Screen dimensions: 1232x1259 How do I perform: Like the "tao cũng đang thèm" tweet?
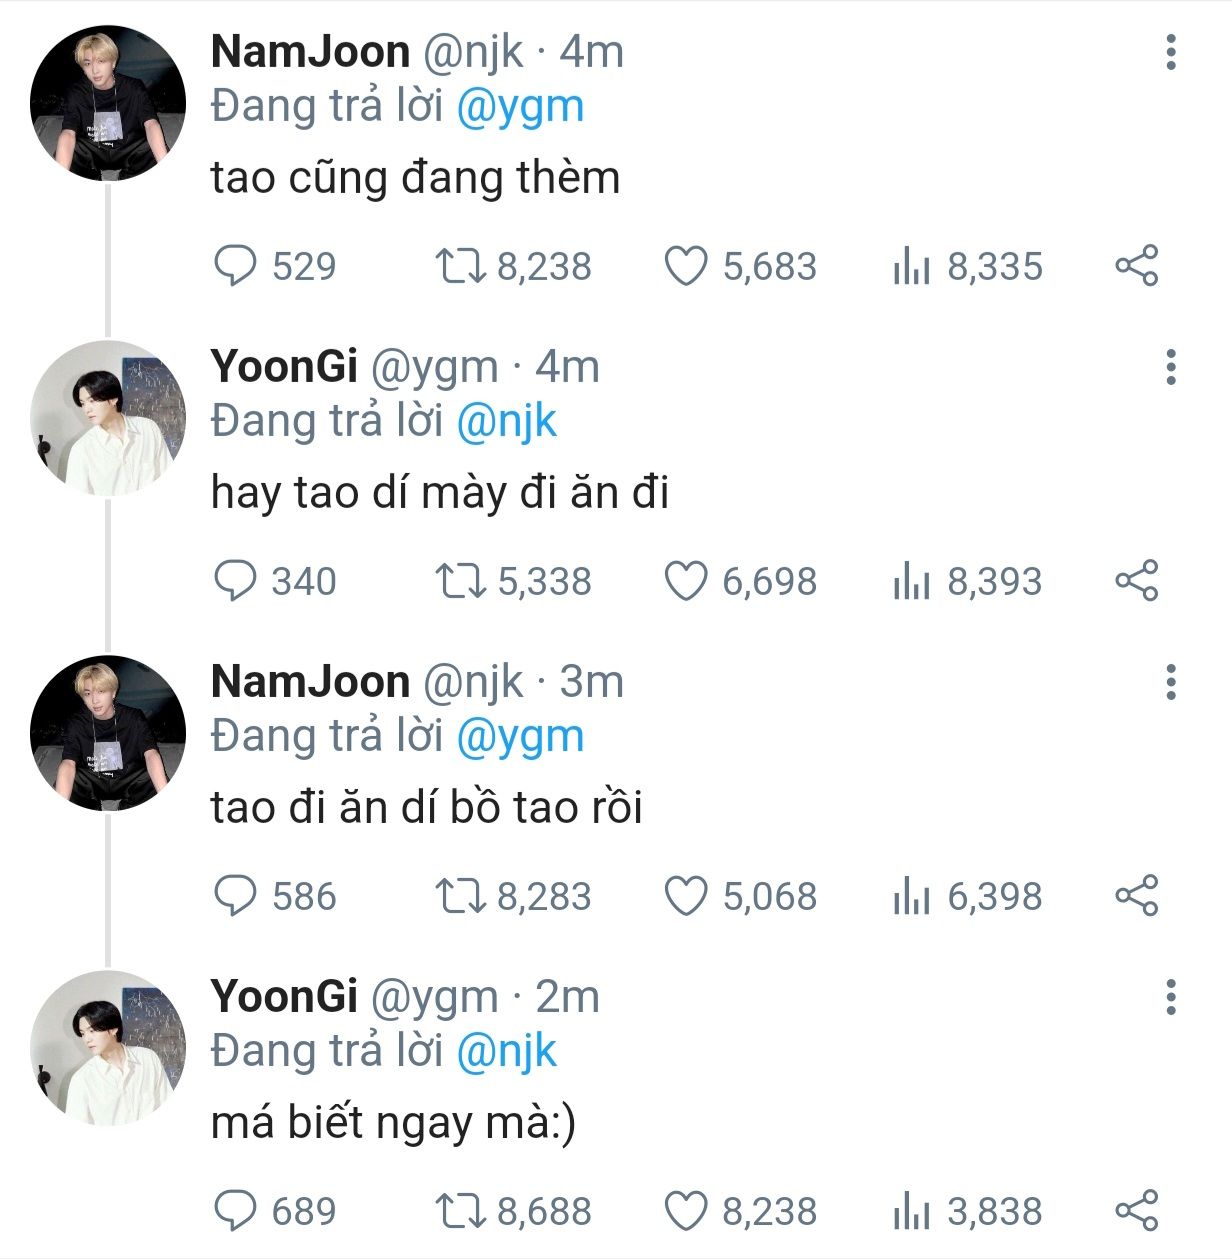pos(686,266)
